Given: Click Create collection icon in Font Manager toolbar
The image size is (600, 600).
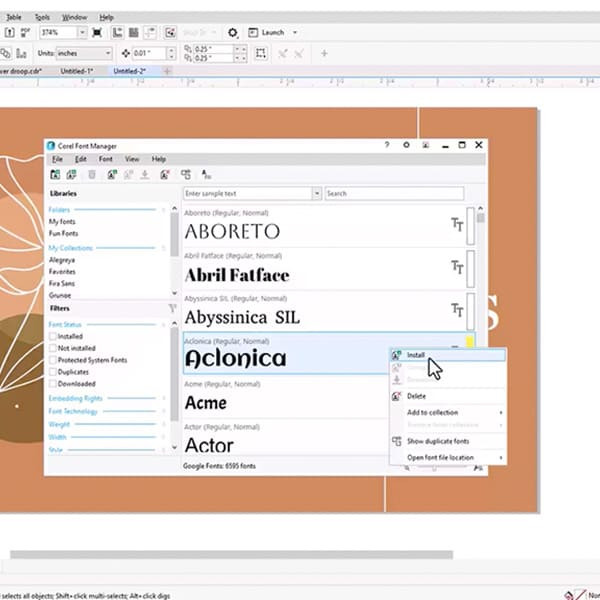Looking at the screenshot, I should (x=72, y=175).
